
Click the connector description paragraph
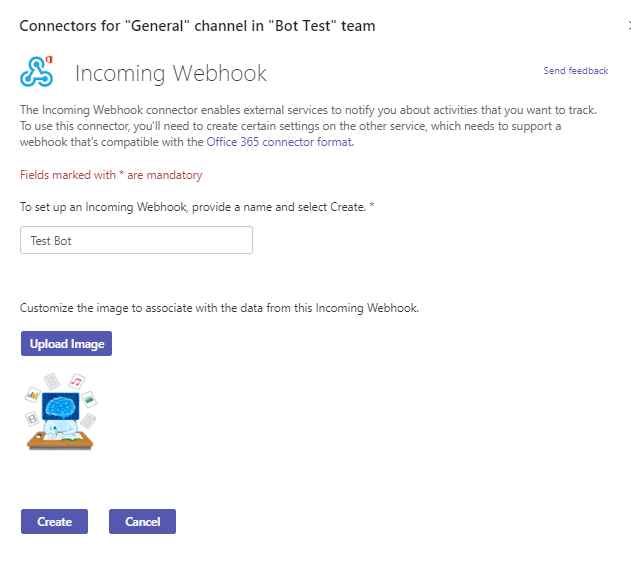coord(308,126)
